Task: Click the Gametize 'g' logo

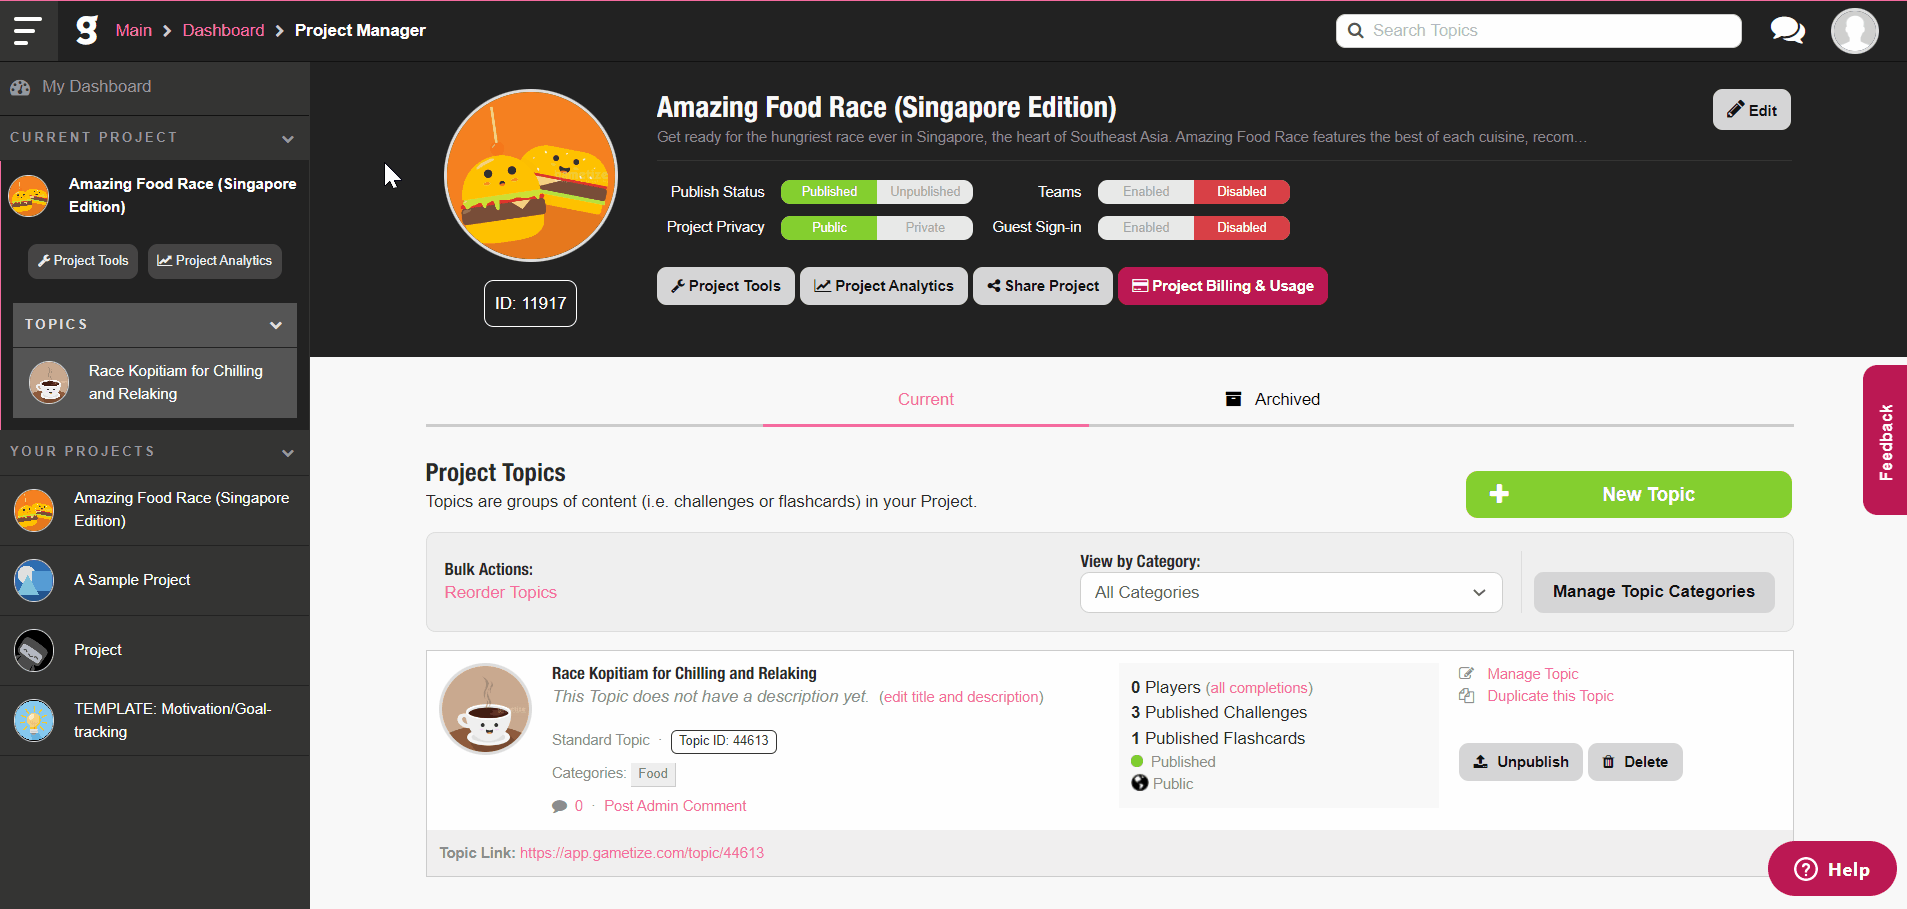Action: pyautogui.click(x=87, y=30)
